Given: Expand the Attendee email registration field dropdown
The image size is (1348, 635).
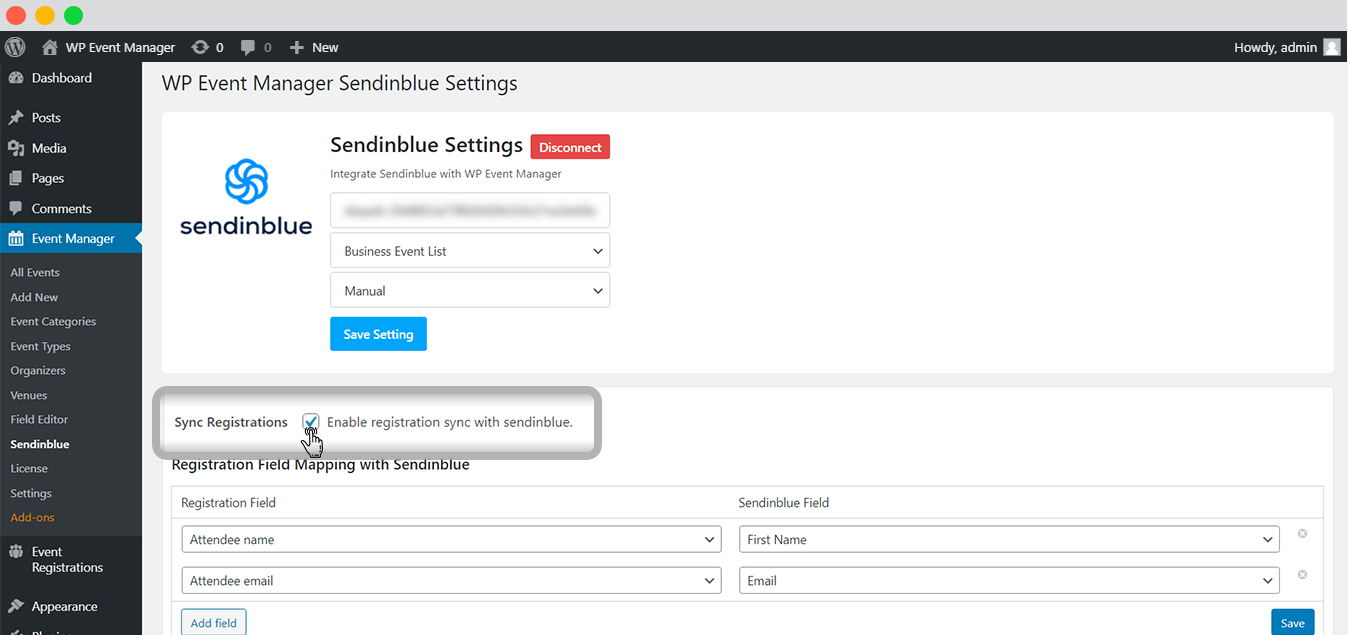Looking at the screenshot, I should 451,581.
